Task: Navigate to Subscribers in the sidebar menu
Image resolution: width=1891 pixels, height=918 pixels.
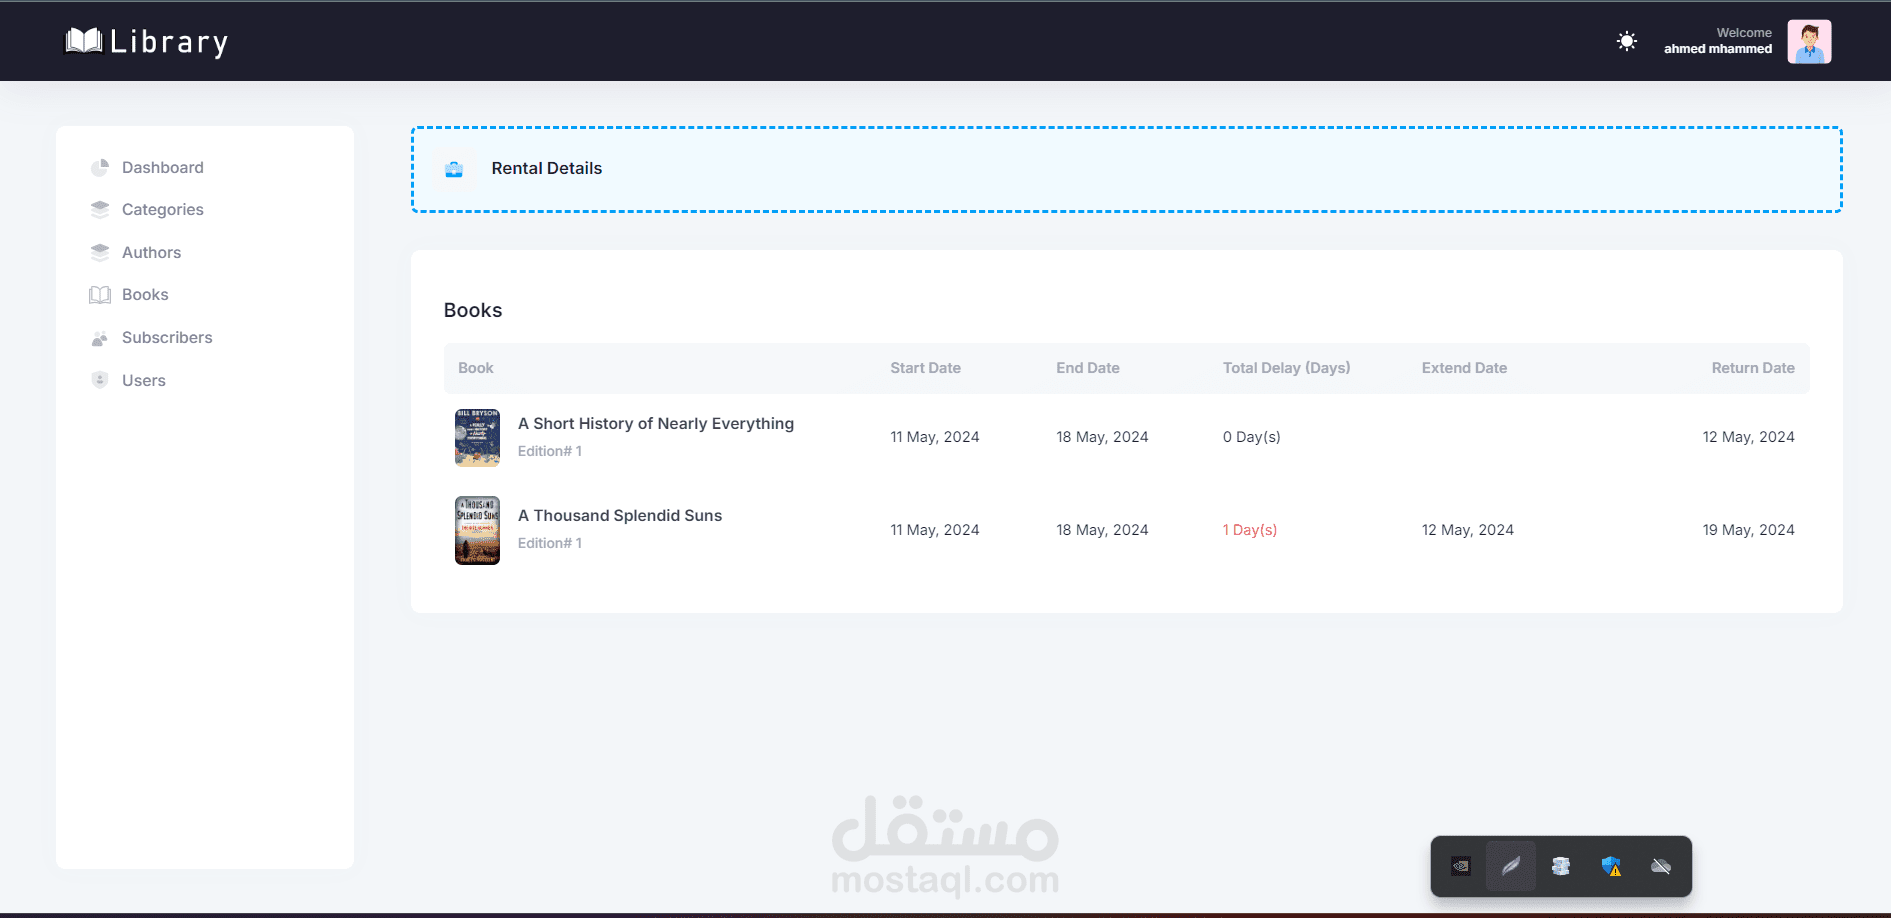Action: (x=167, y=338)
